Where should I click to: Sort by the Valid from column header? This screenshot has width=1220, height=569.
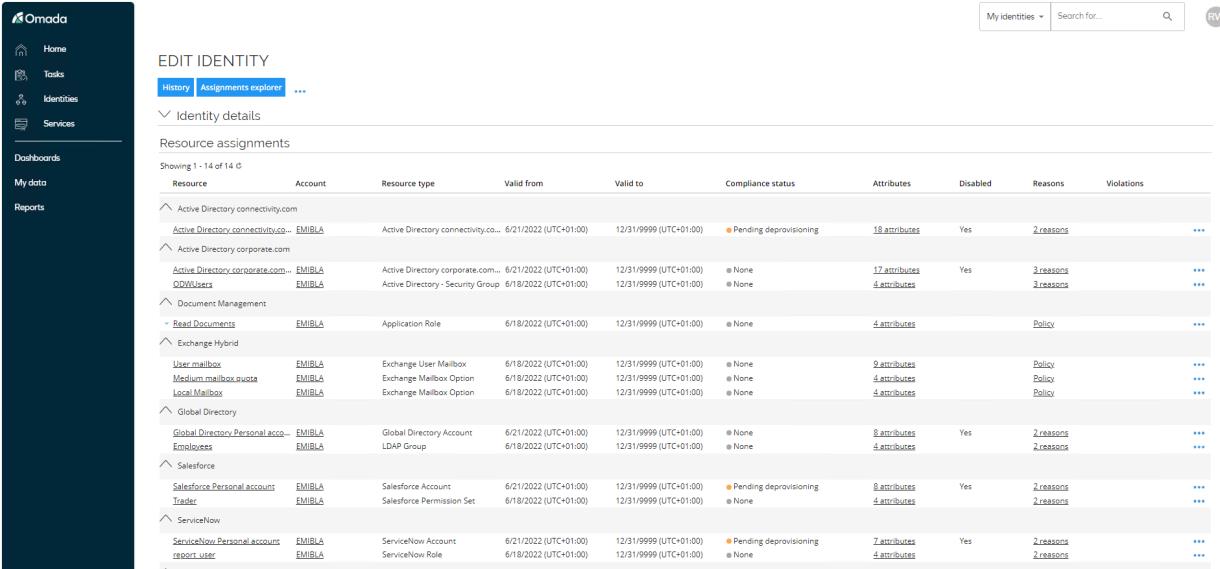click(524, 184)
